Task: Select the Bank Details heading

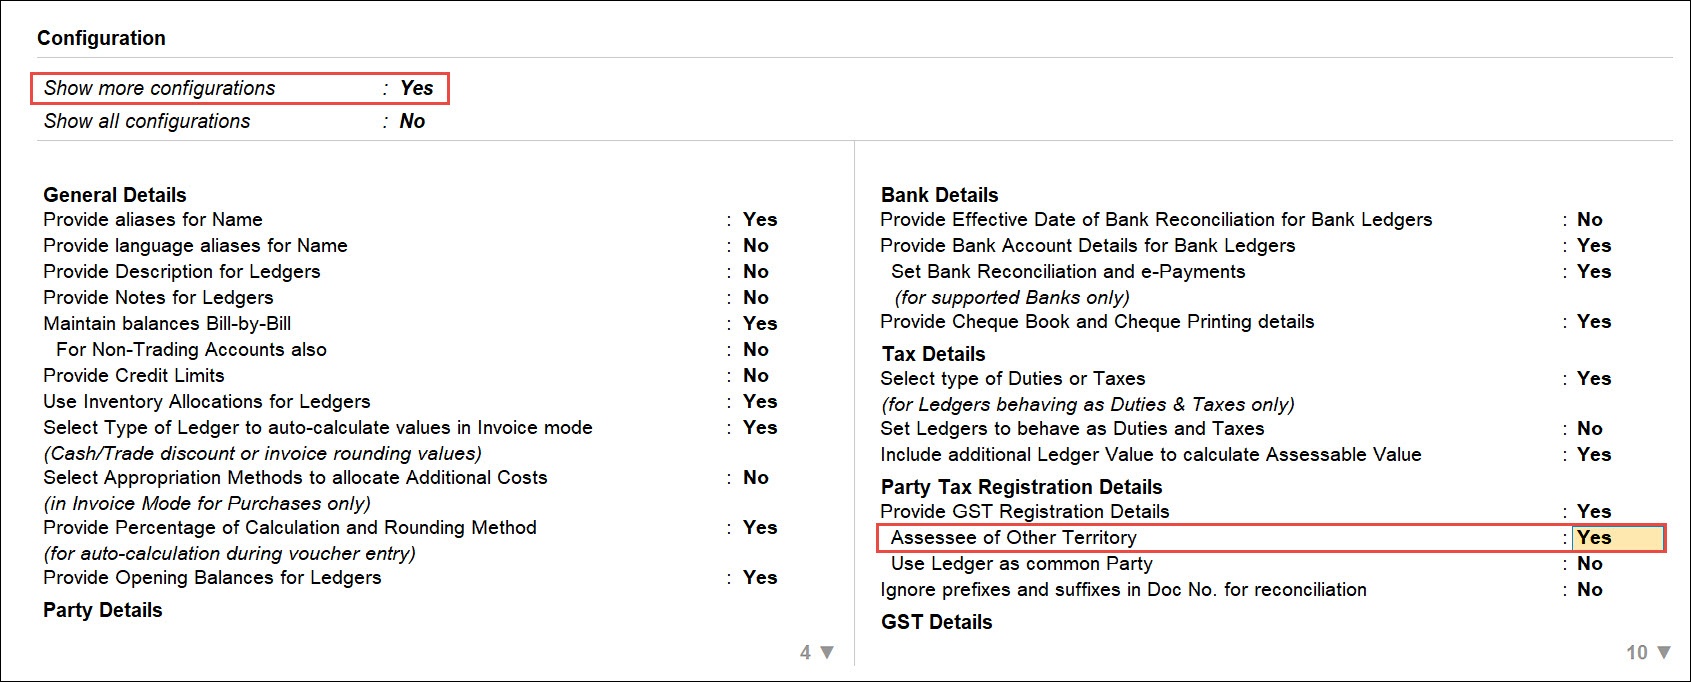Action: coord(940,195)
